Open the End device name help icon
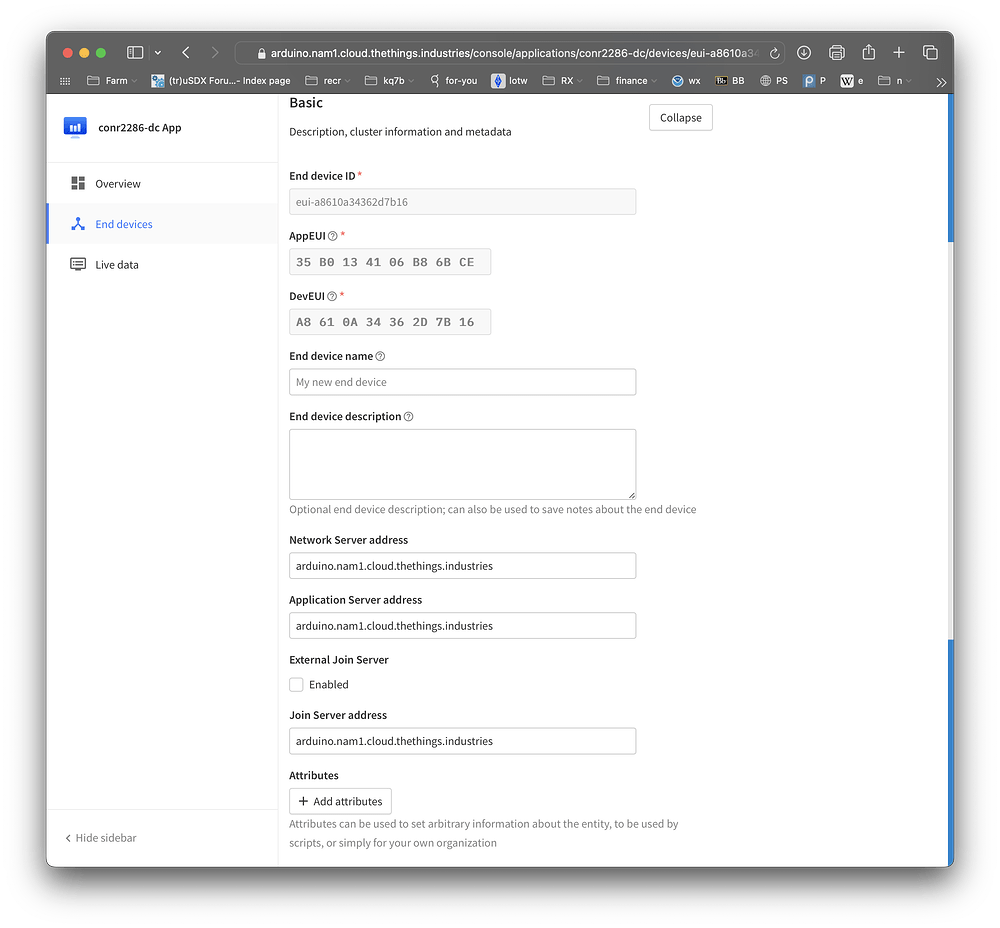The width and height of the screenshot is (1000, 928). (x=380, y=357)
